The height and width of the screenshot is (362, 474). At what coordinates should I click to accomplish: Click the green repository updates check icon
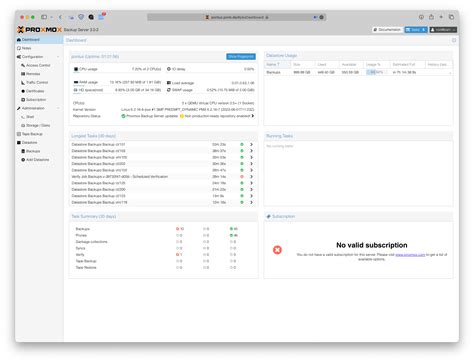pyautogui.click(x=123, y=116)
